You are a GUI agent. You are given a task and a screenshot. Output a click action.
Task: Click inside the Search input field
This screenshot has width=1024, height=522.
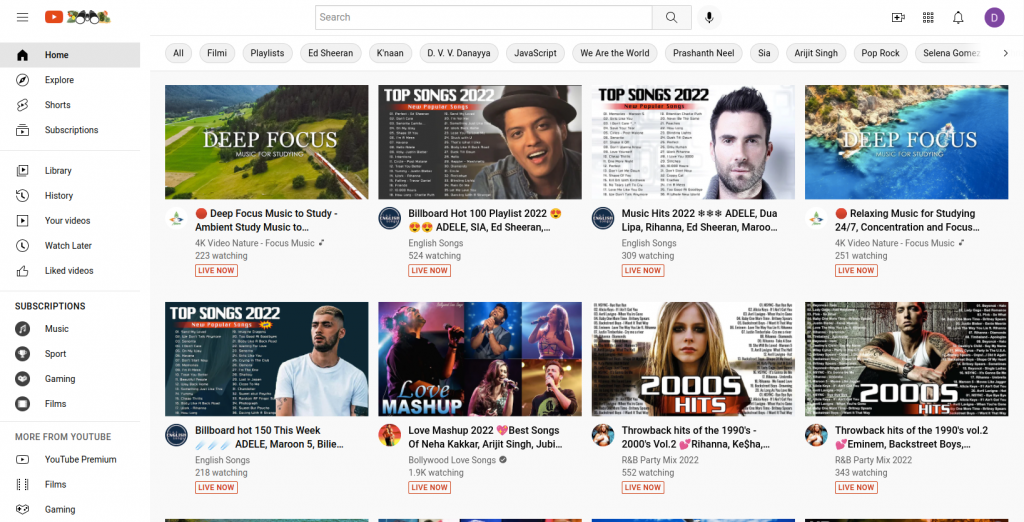[x=483, y=17]
